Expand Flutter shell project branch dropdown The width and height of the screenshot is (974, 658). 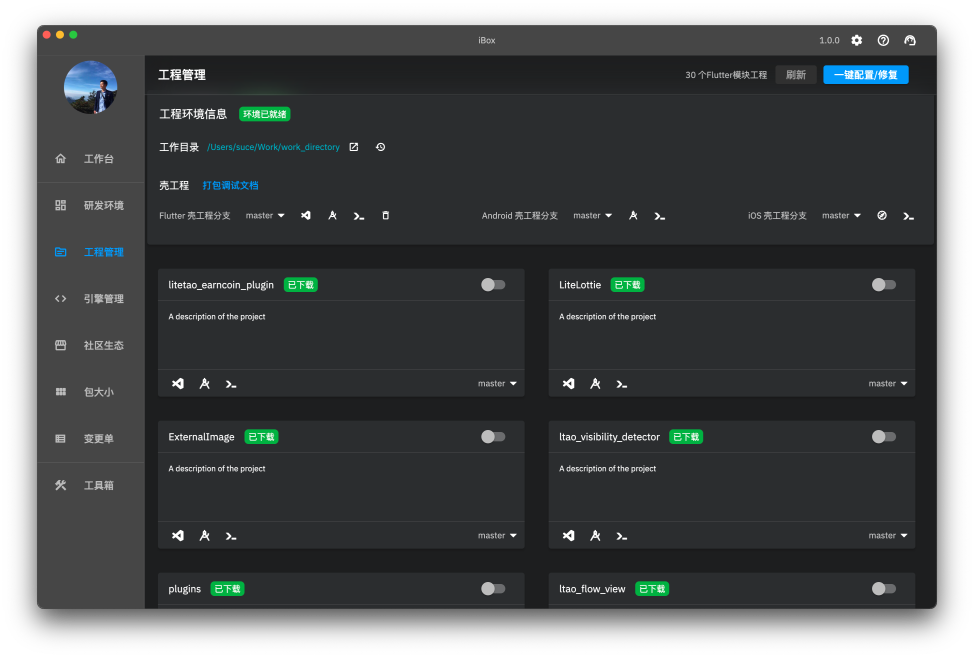click(x=265, y=216)
